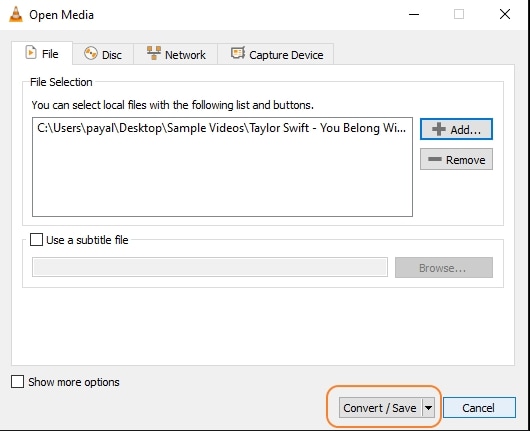Click inside the subtitle file path field
530x431 pixels.
pyautogui.click(x=210, y=267)
